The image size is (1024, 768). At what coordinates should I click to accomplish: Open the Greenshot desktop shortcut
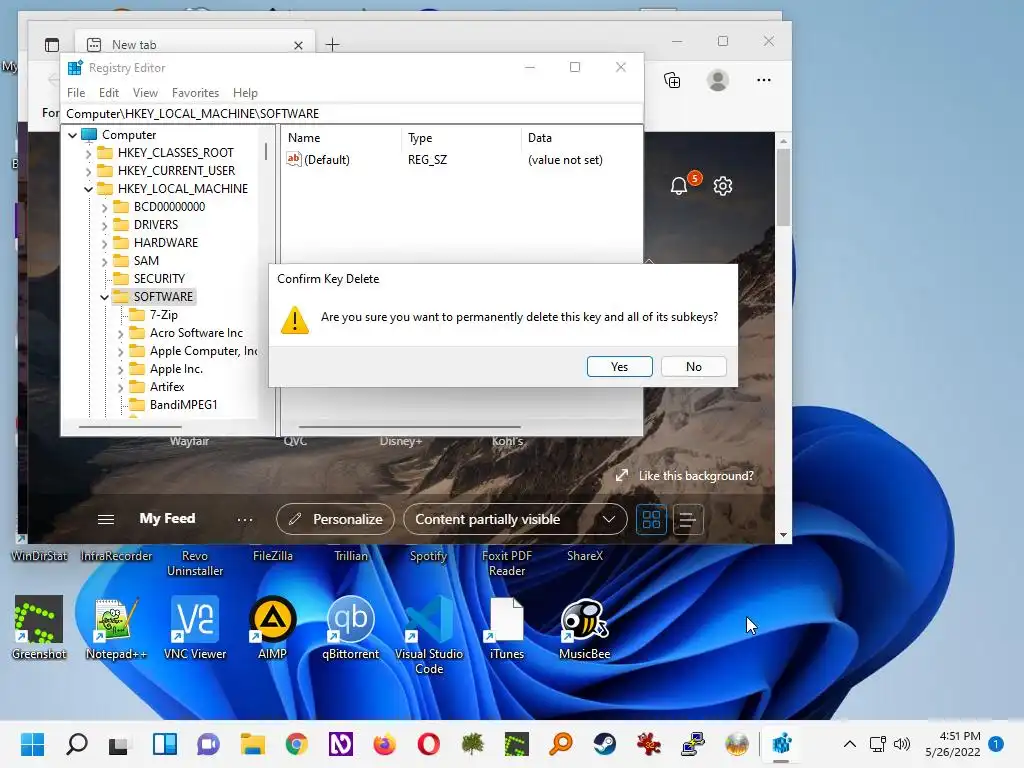point(39,628)
